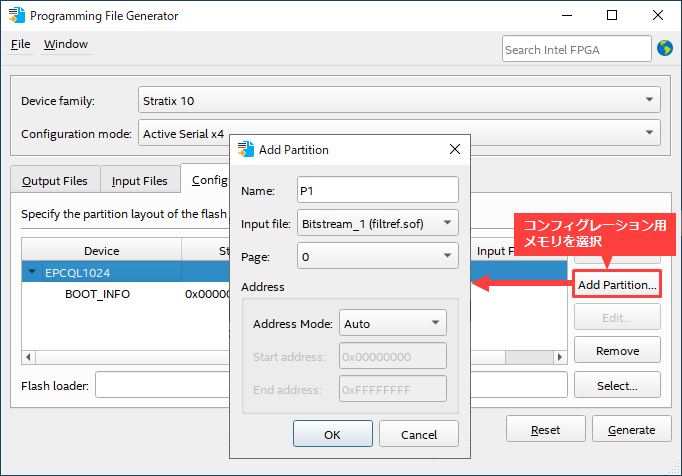Switch to the Input Files tab
The width and height of the screenshot is (682, 476).
139,181
